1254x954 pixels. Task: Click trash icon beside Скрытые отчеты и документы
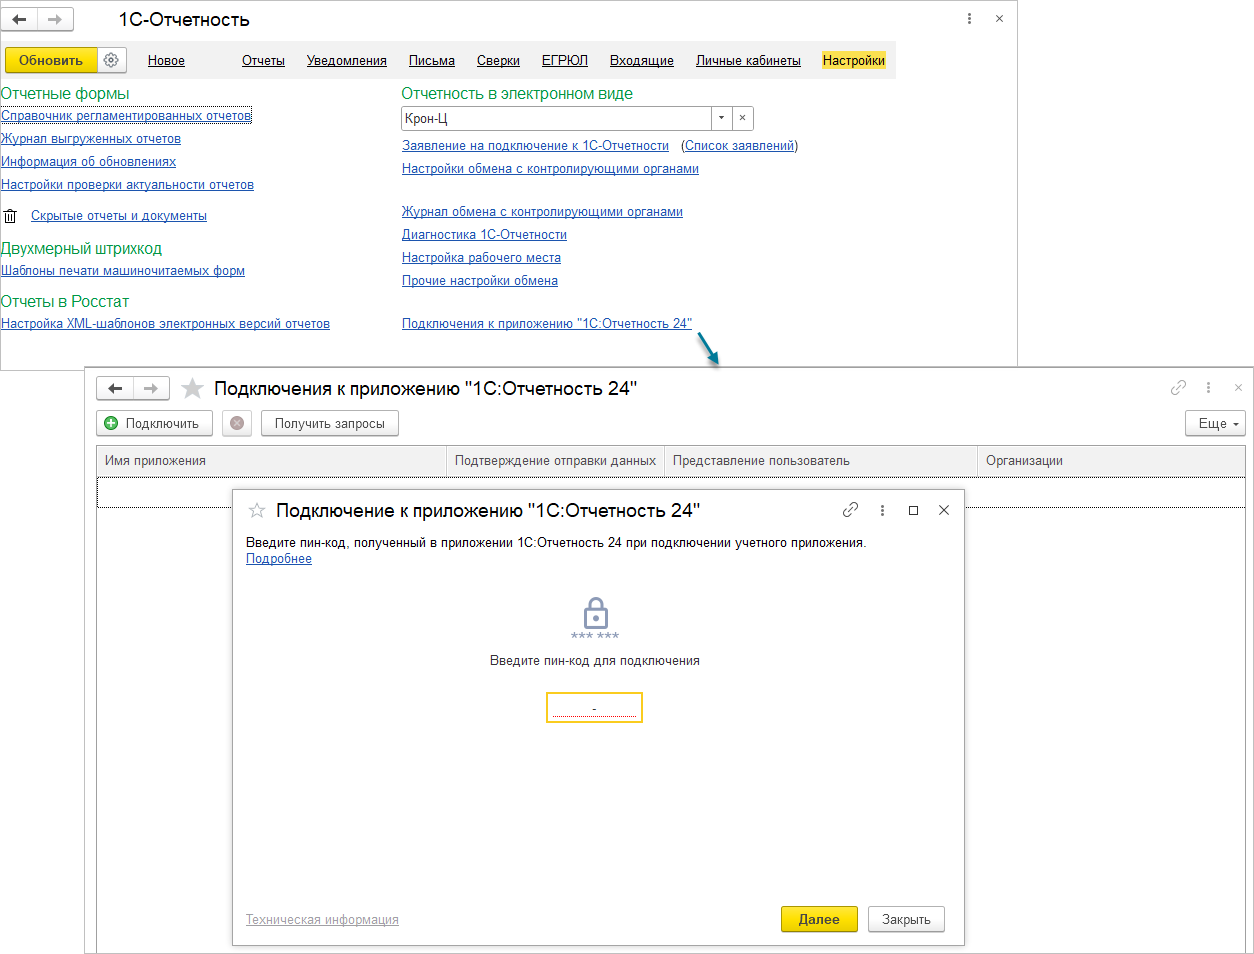click(x=11, y=216)
